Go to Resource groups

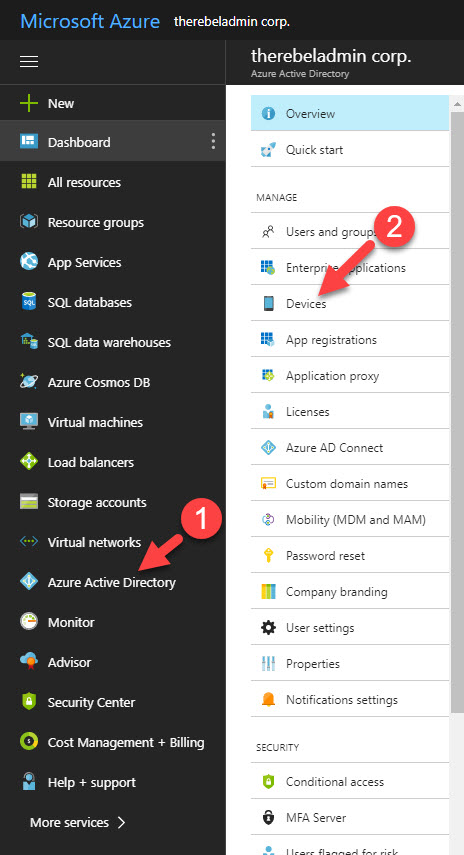pyautogui.click(x=96, y=222)
